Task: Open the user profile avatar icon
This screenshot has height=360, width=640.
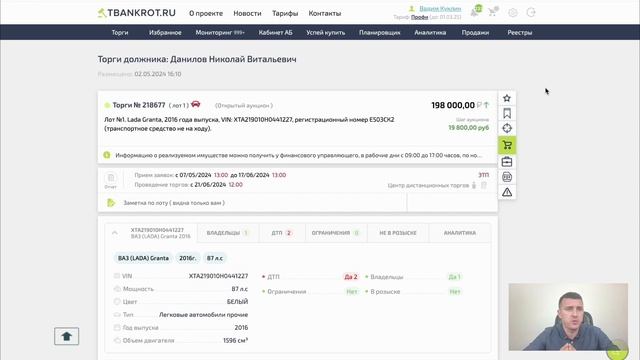Action: [411, 9]
